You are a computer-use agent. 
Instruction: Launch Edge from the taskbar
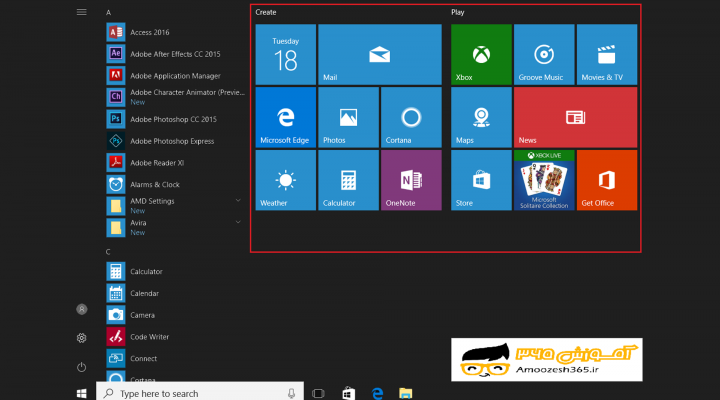pyautogui.click(x=377, y=394)
